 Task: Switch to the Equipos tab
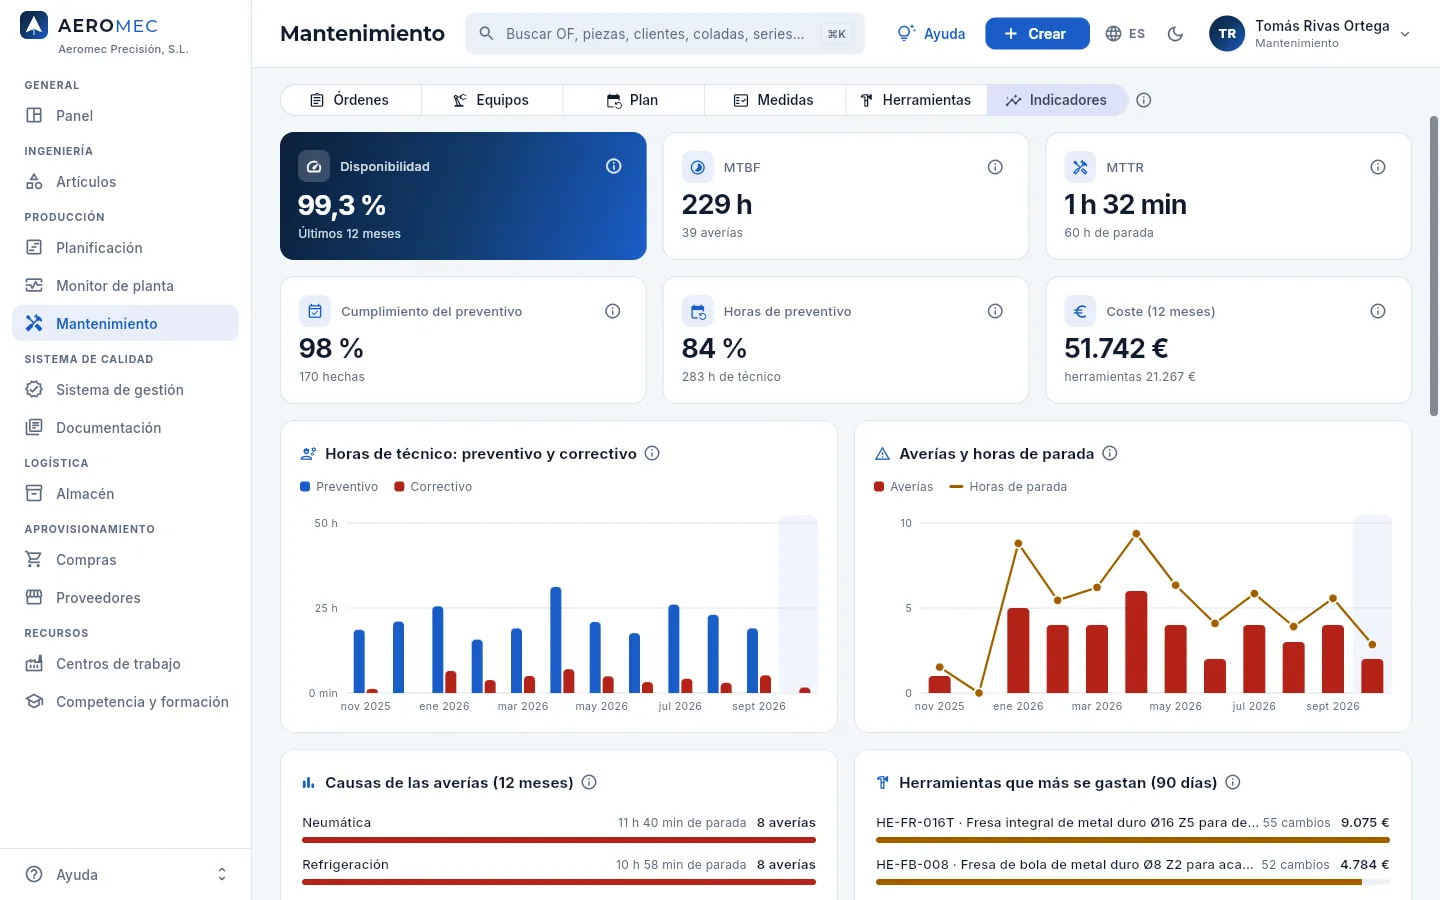point(492,100)
